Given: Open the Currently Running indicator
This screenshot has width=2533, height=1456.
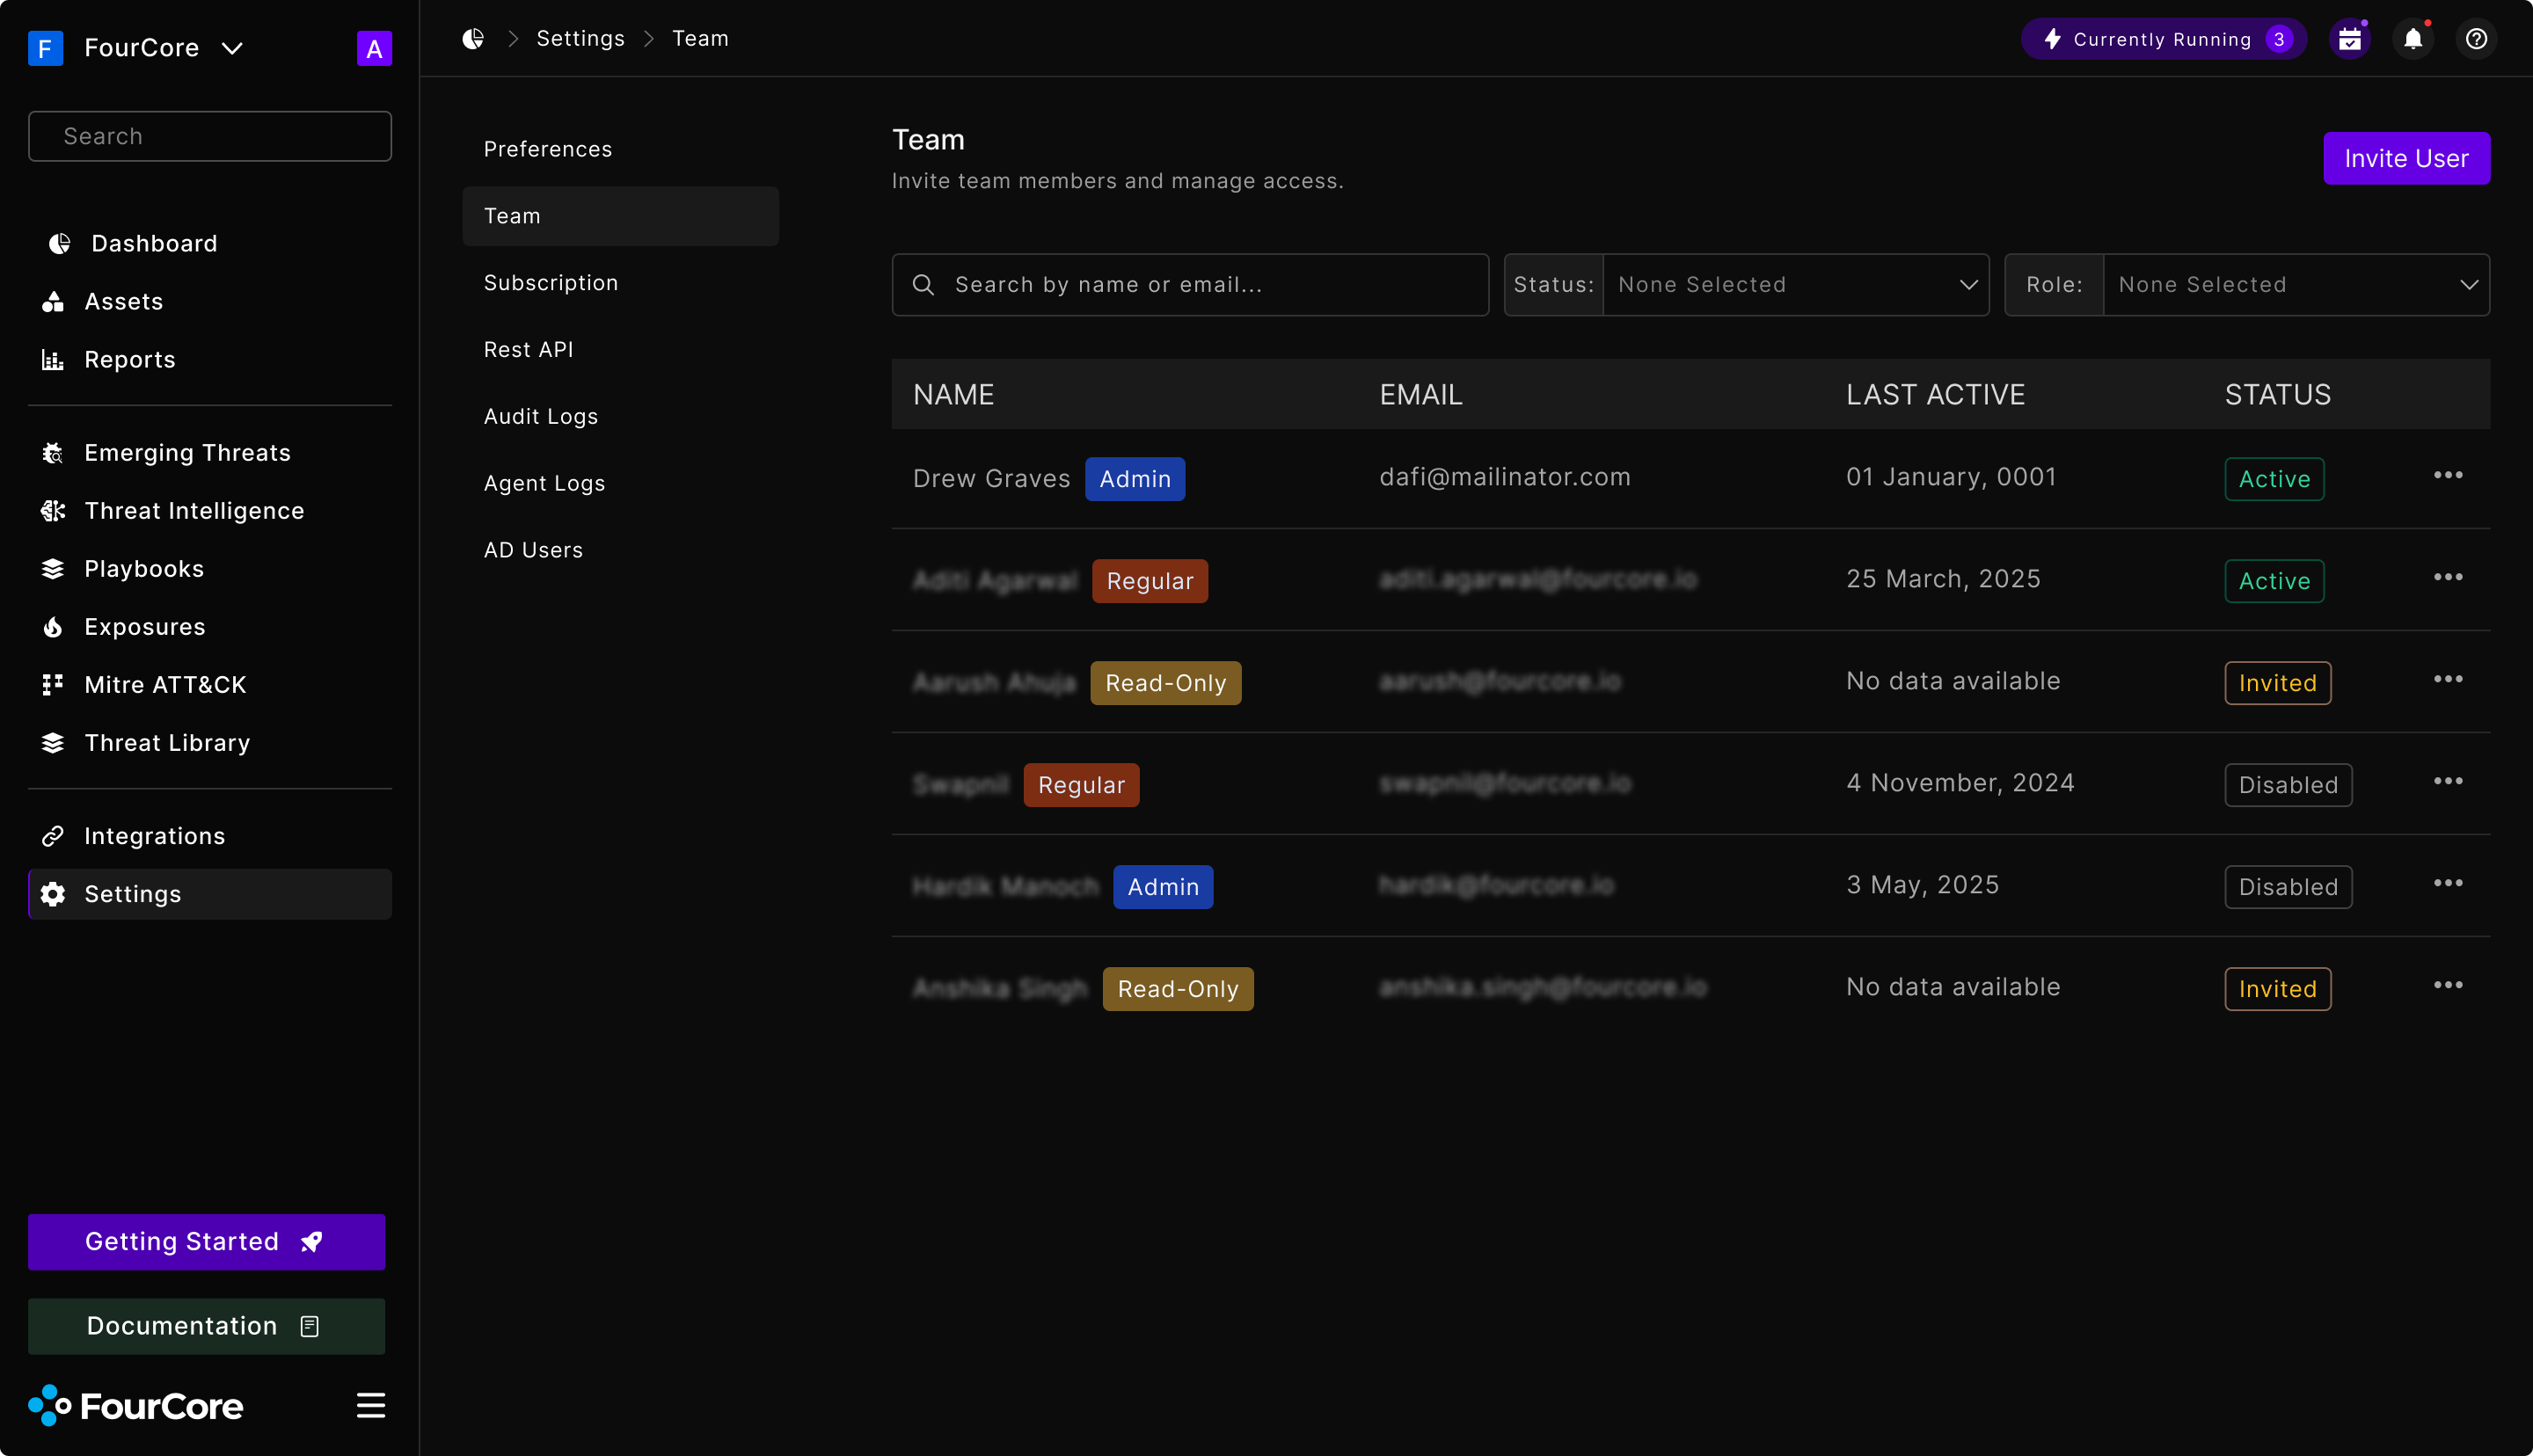Looking at the screenshot, I should point(2163,39).
